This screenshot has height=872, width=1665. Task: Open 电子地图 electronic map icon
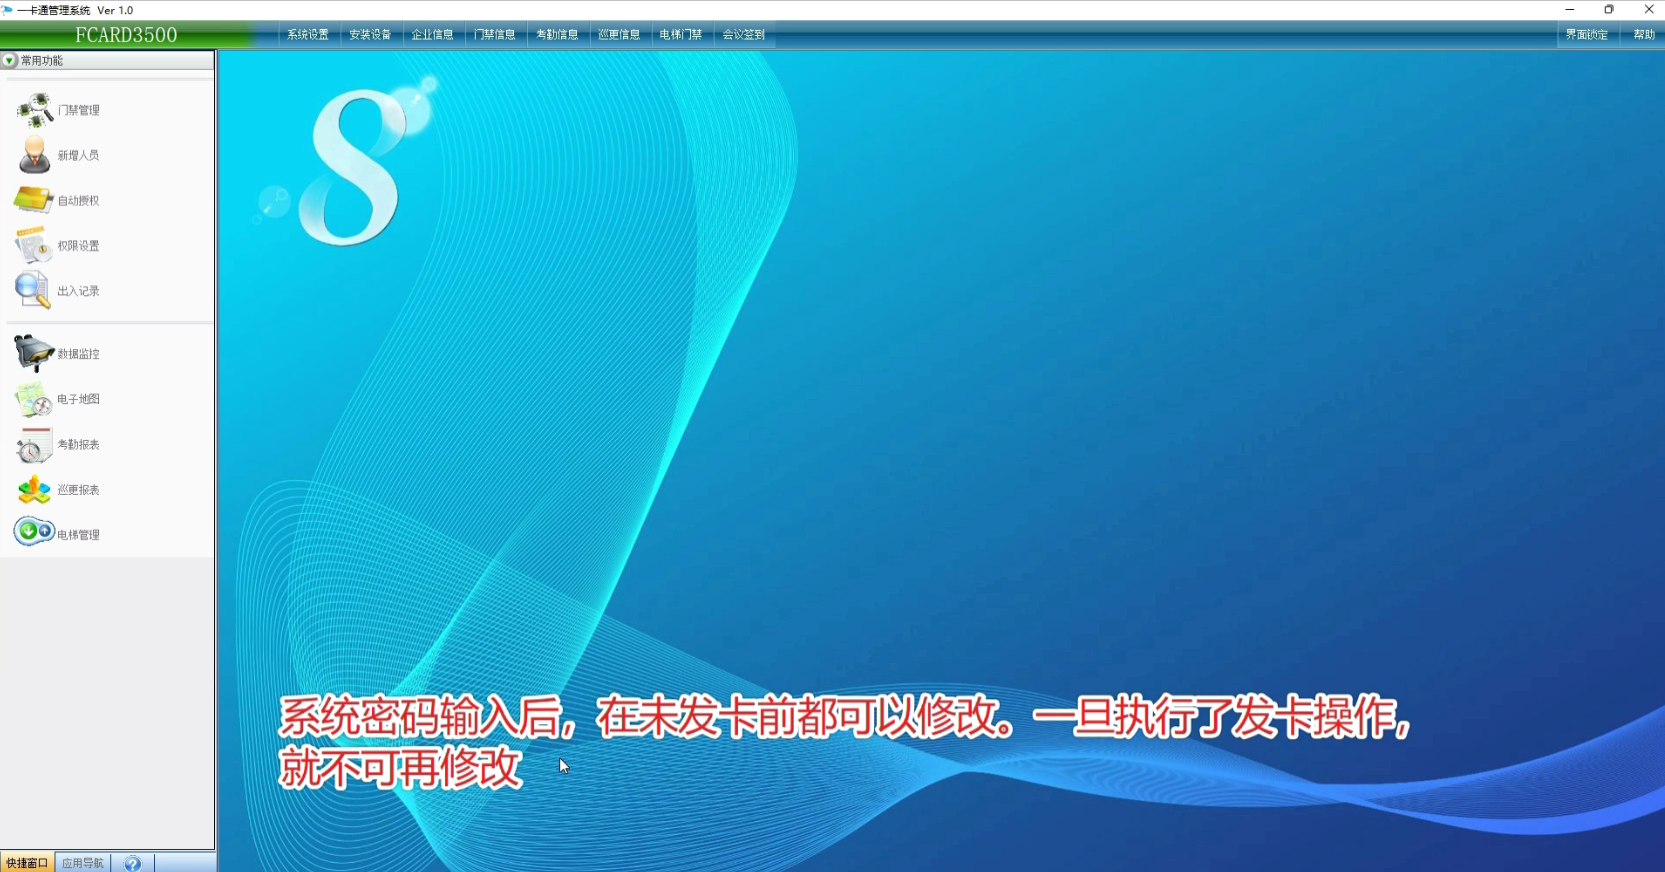pyautogui.click(x=33, y=399)
